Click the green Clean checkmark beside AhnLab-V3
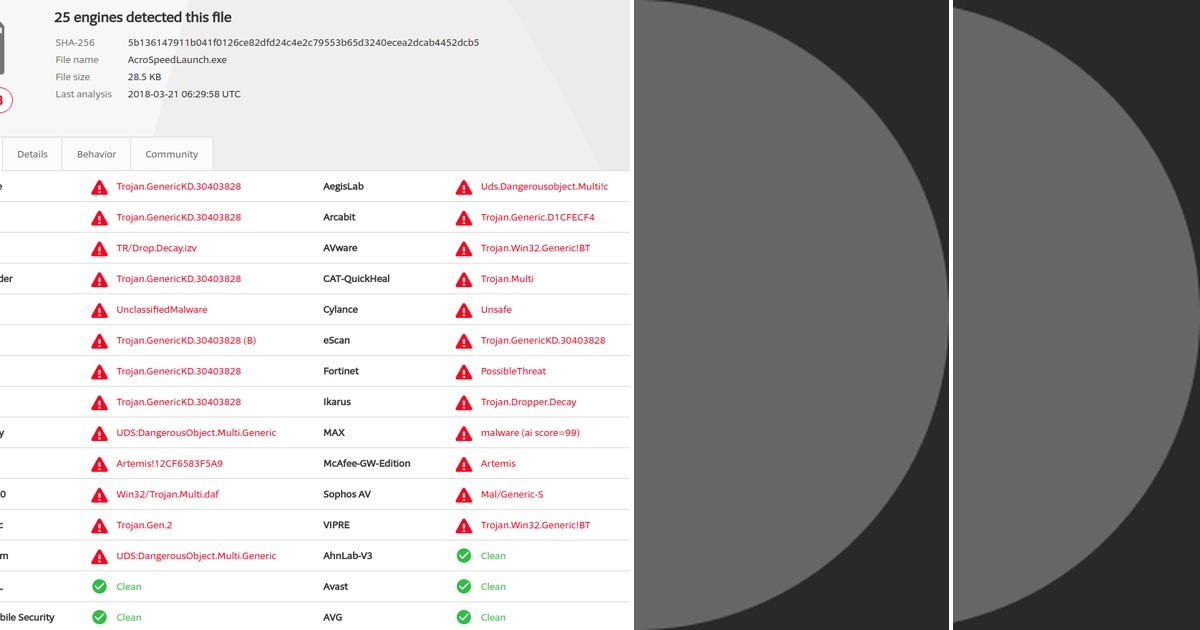Viewport: 1200px width, 630px height. tap(463, 555)
